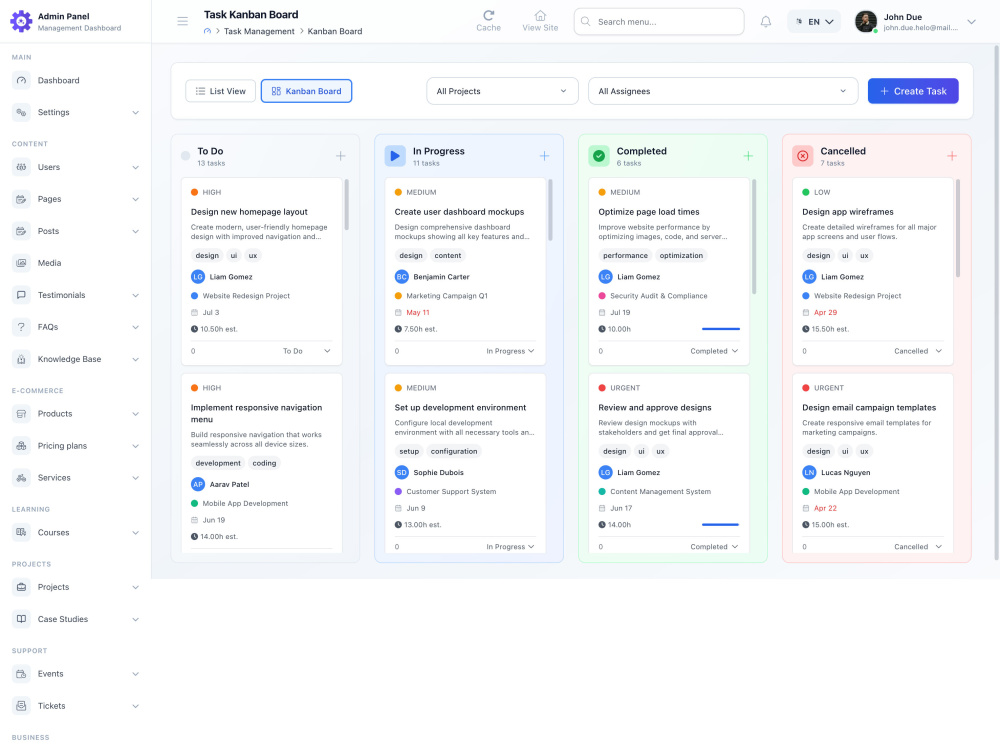
Task: Click the Cancelled column scrollbar
Action: pos(957,228)
